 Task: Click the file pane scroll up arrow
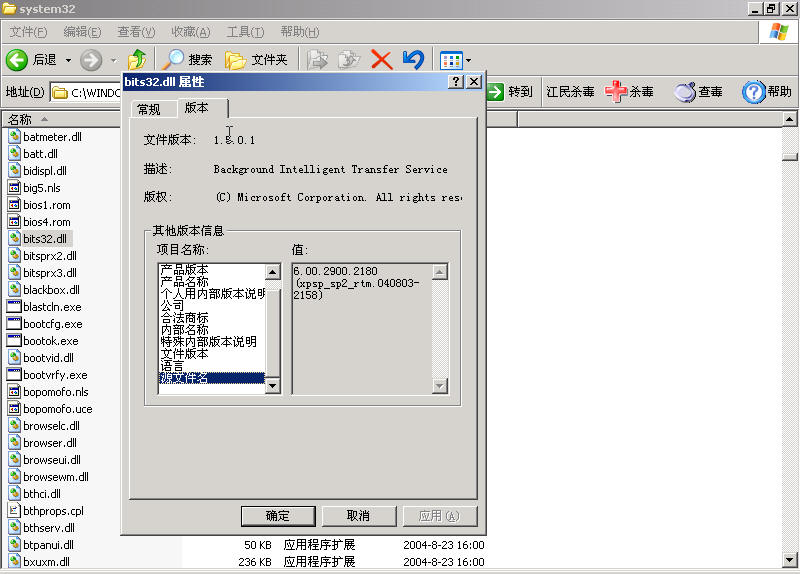tap(789, 119)
